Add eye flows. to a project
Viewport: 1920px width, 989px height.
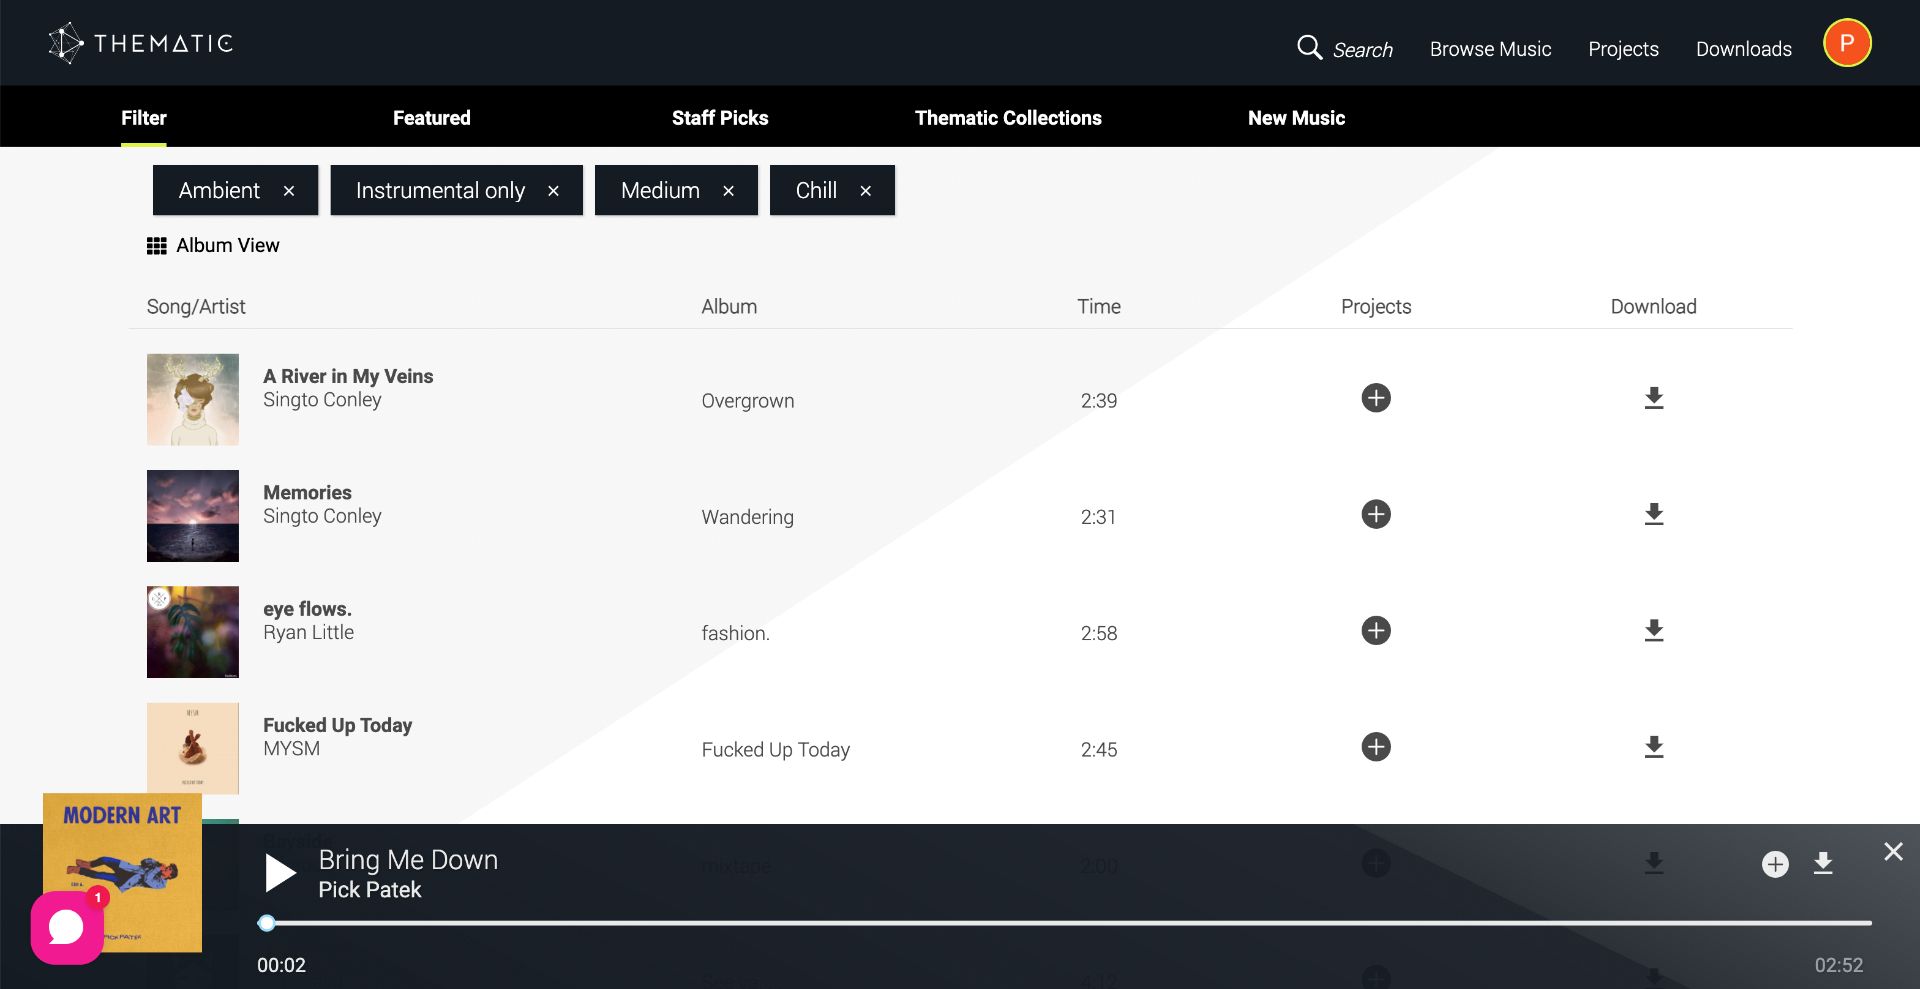click(1376, 631)
